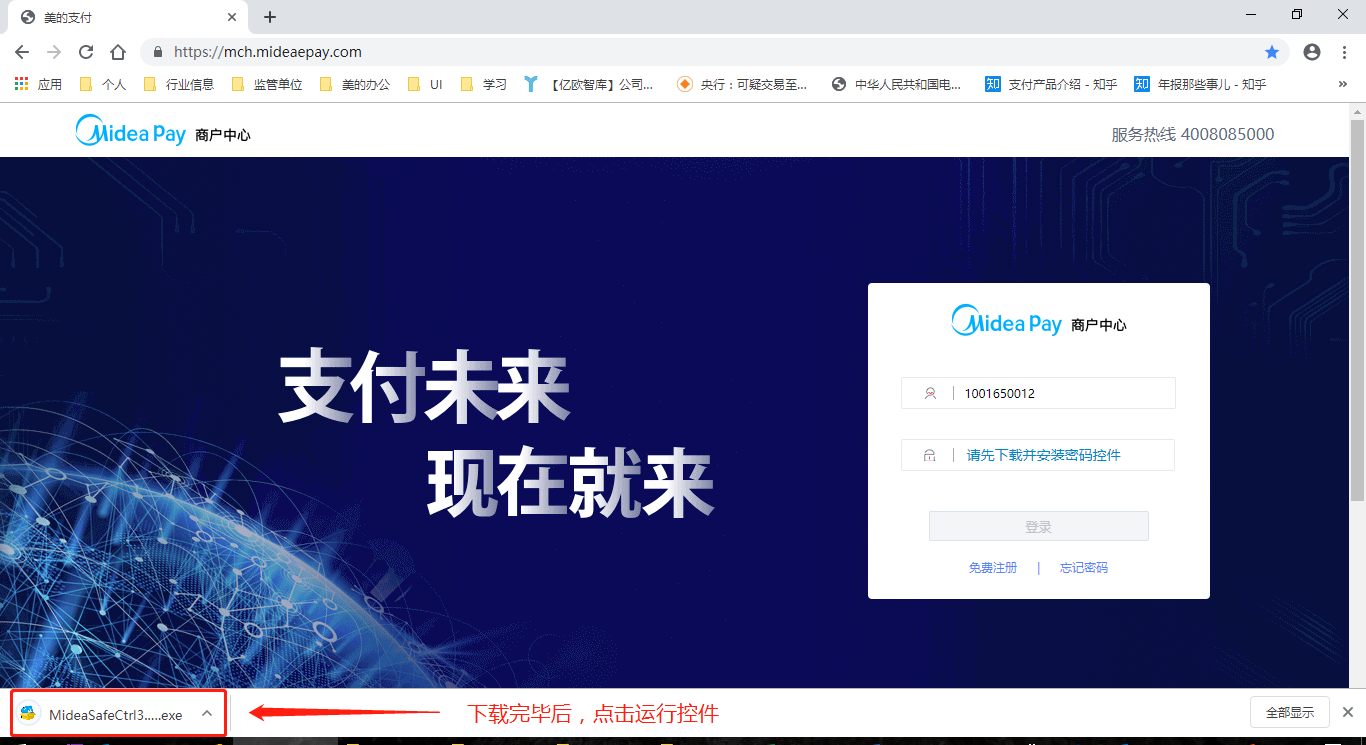
Task: Reload the current page
Action: click(86, 52)
